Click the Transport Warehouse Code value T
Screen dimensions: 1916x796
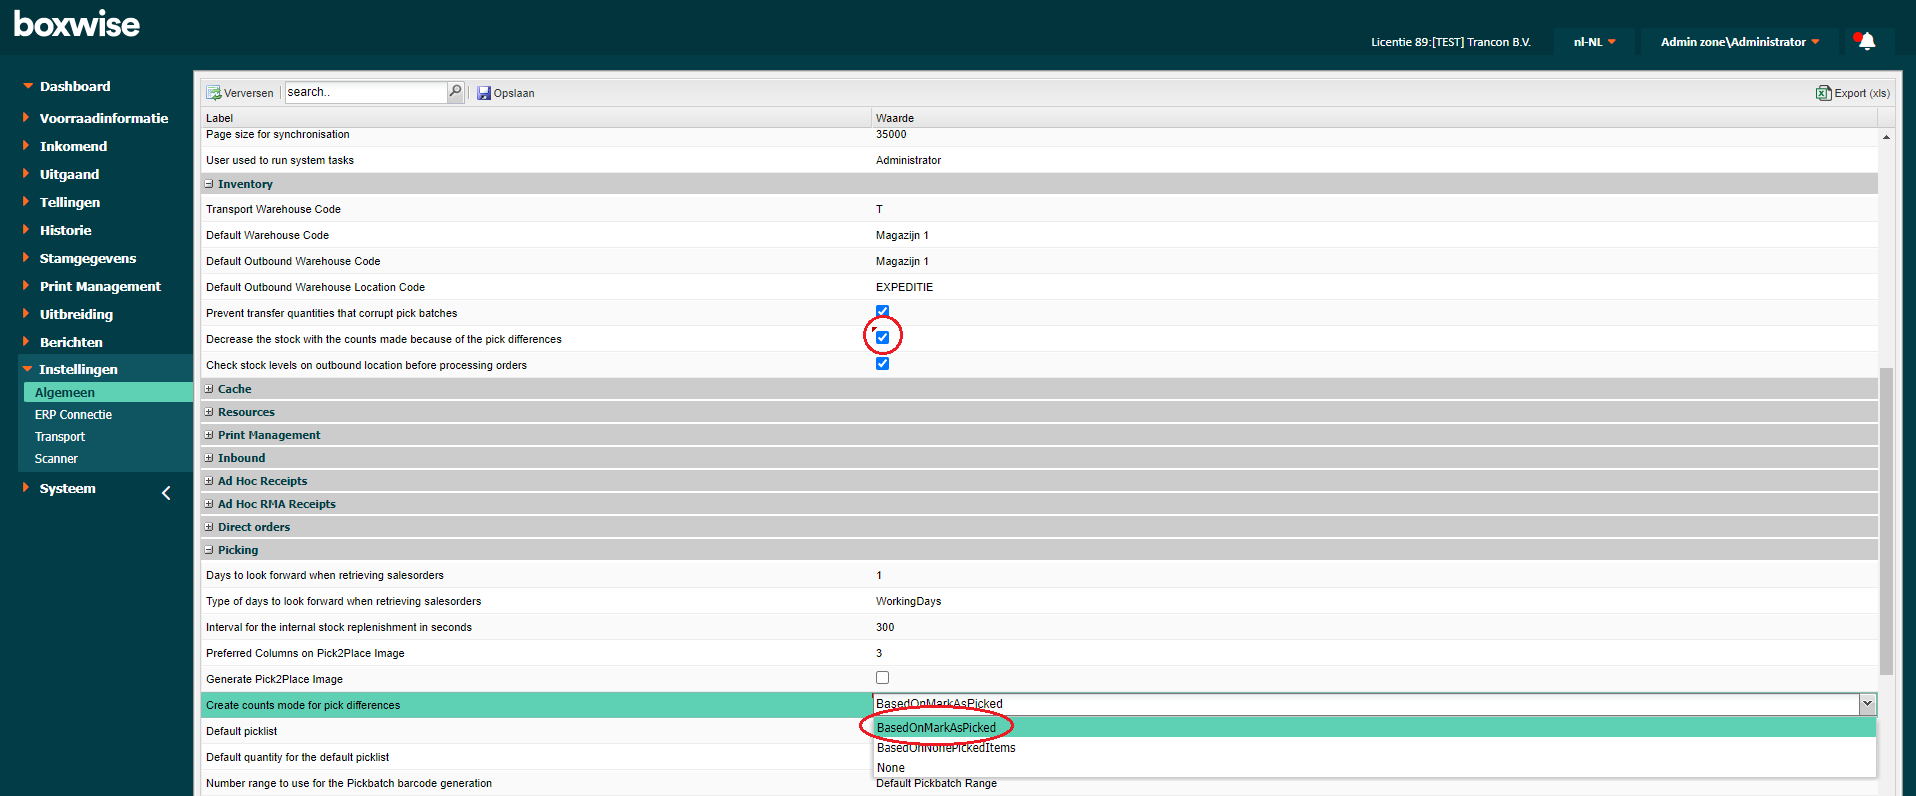pyautogui.click(x=879, y=209)
